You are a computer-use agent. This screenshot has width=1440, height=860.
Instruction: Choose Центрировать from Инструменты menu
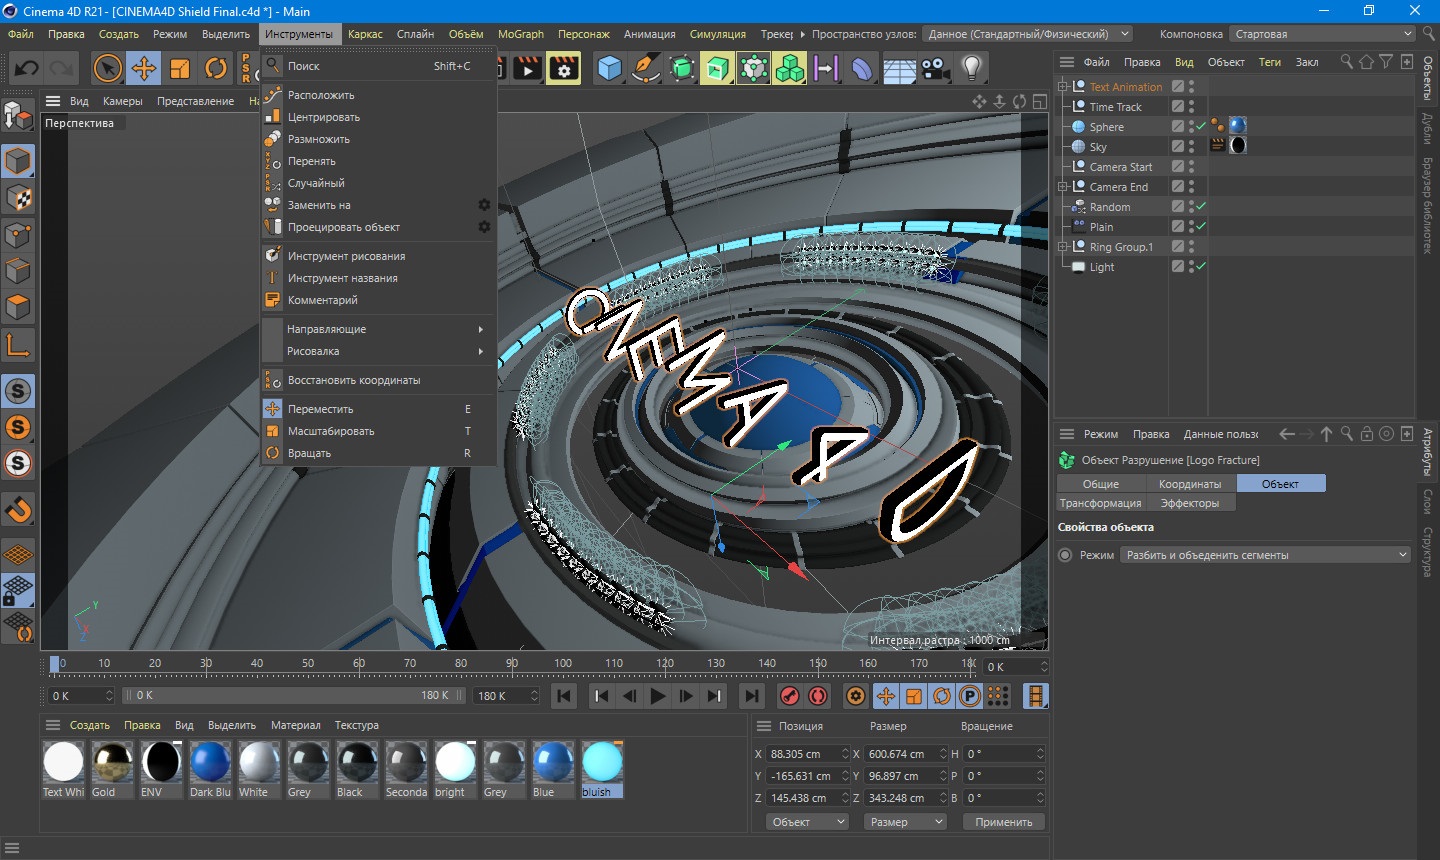point(378,117)
